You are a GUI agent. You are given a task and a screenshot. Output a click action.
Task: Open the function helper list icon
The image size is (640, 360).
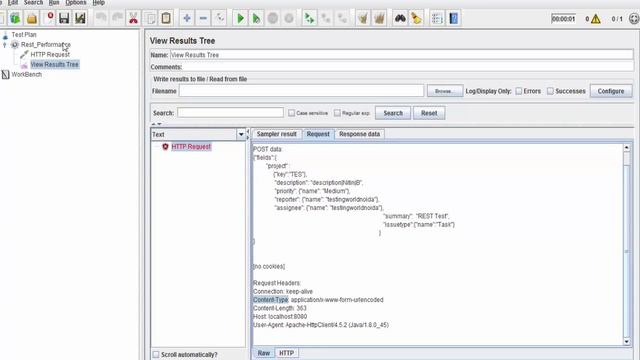tap(437, 18)
